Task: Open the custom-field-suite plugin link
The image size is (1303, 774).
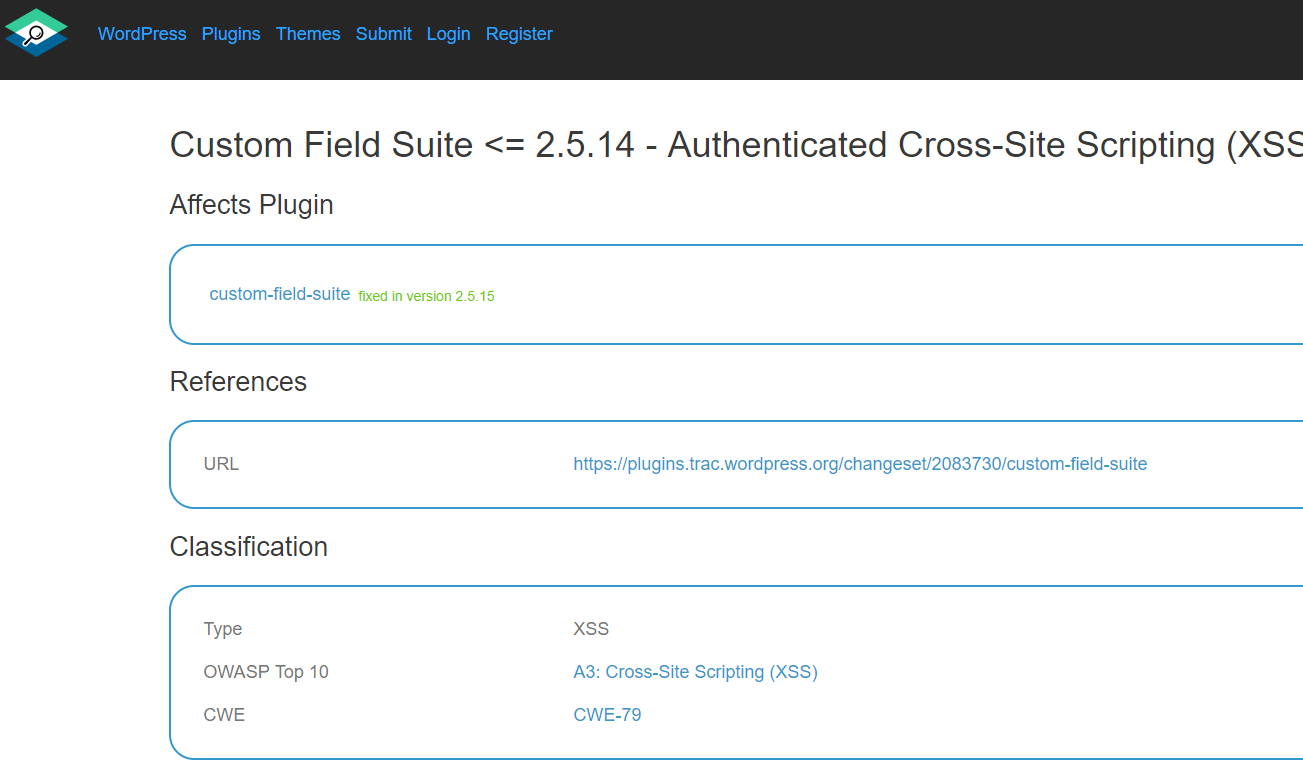Action: pyautogui.click(x=280, y=294)
